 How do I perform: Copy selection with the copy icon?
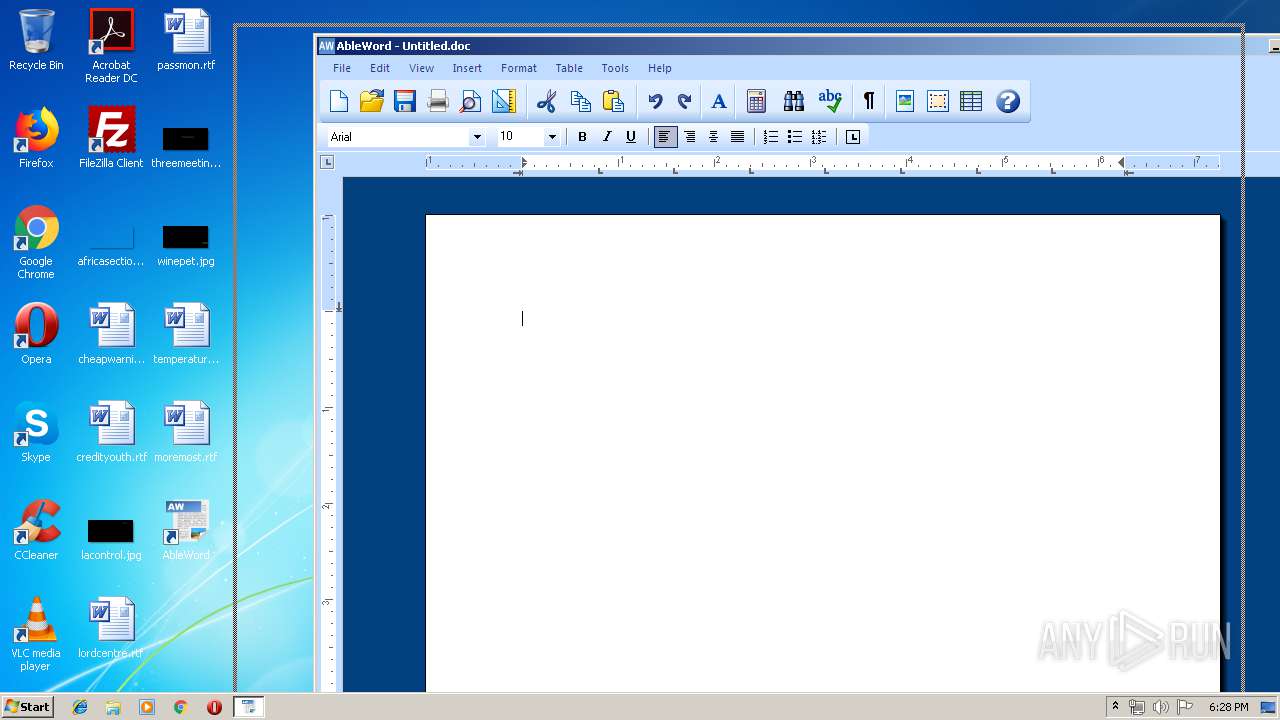pyautogui.click(x=580, y=101)
